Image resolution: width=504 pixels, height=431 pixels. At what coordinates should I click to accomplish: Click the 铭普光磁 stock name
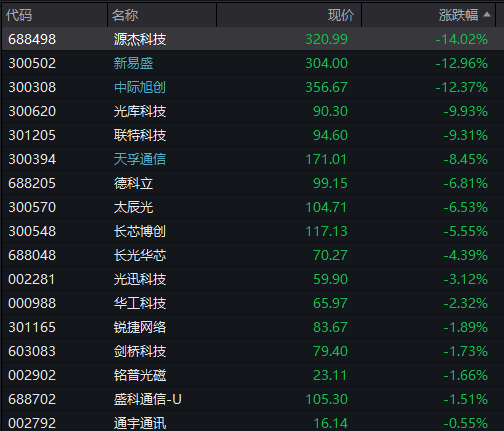click(140, 375)
